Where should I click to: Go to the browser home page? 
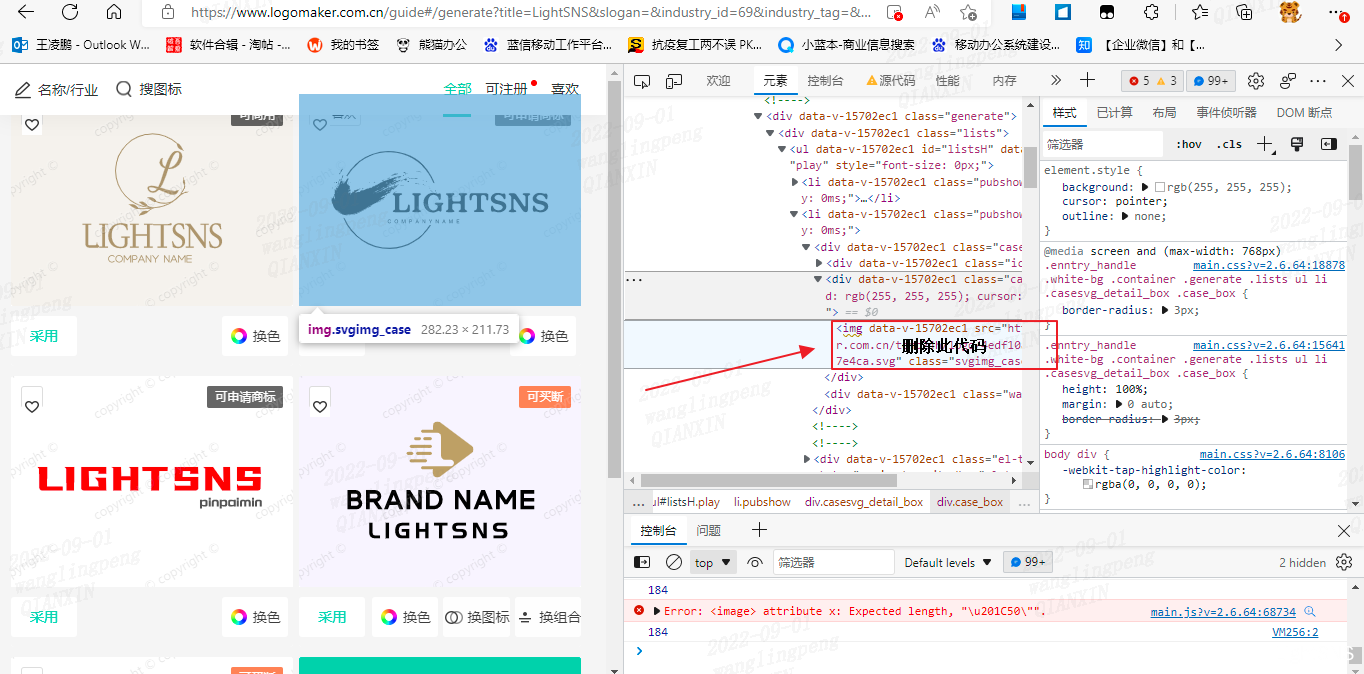pos(114,12)
